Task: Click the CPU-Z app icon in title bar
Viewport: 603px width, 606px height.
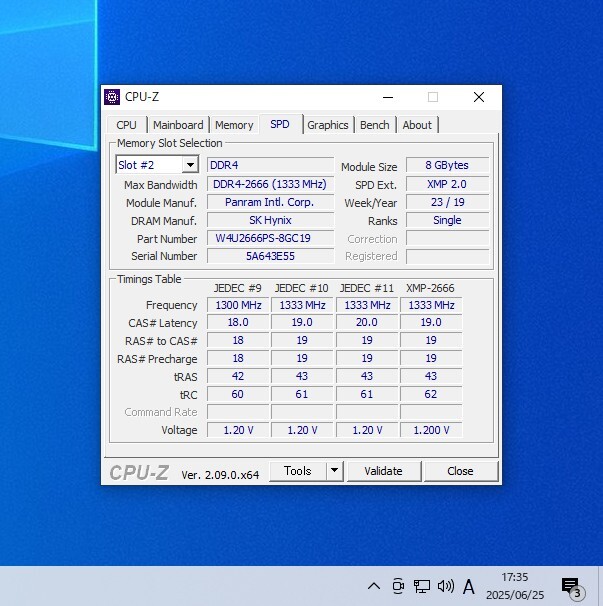Action: [112, 97]
